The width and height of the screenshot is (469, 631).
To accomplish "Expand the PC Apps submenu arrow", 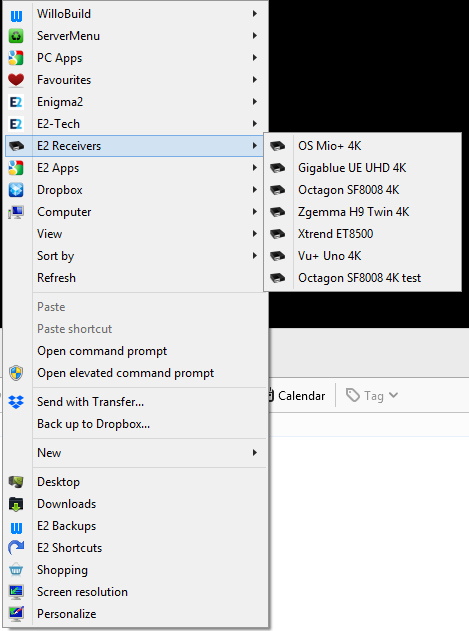I will [254, 58].
